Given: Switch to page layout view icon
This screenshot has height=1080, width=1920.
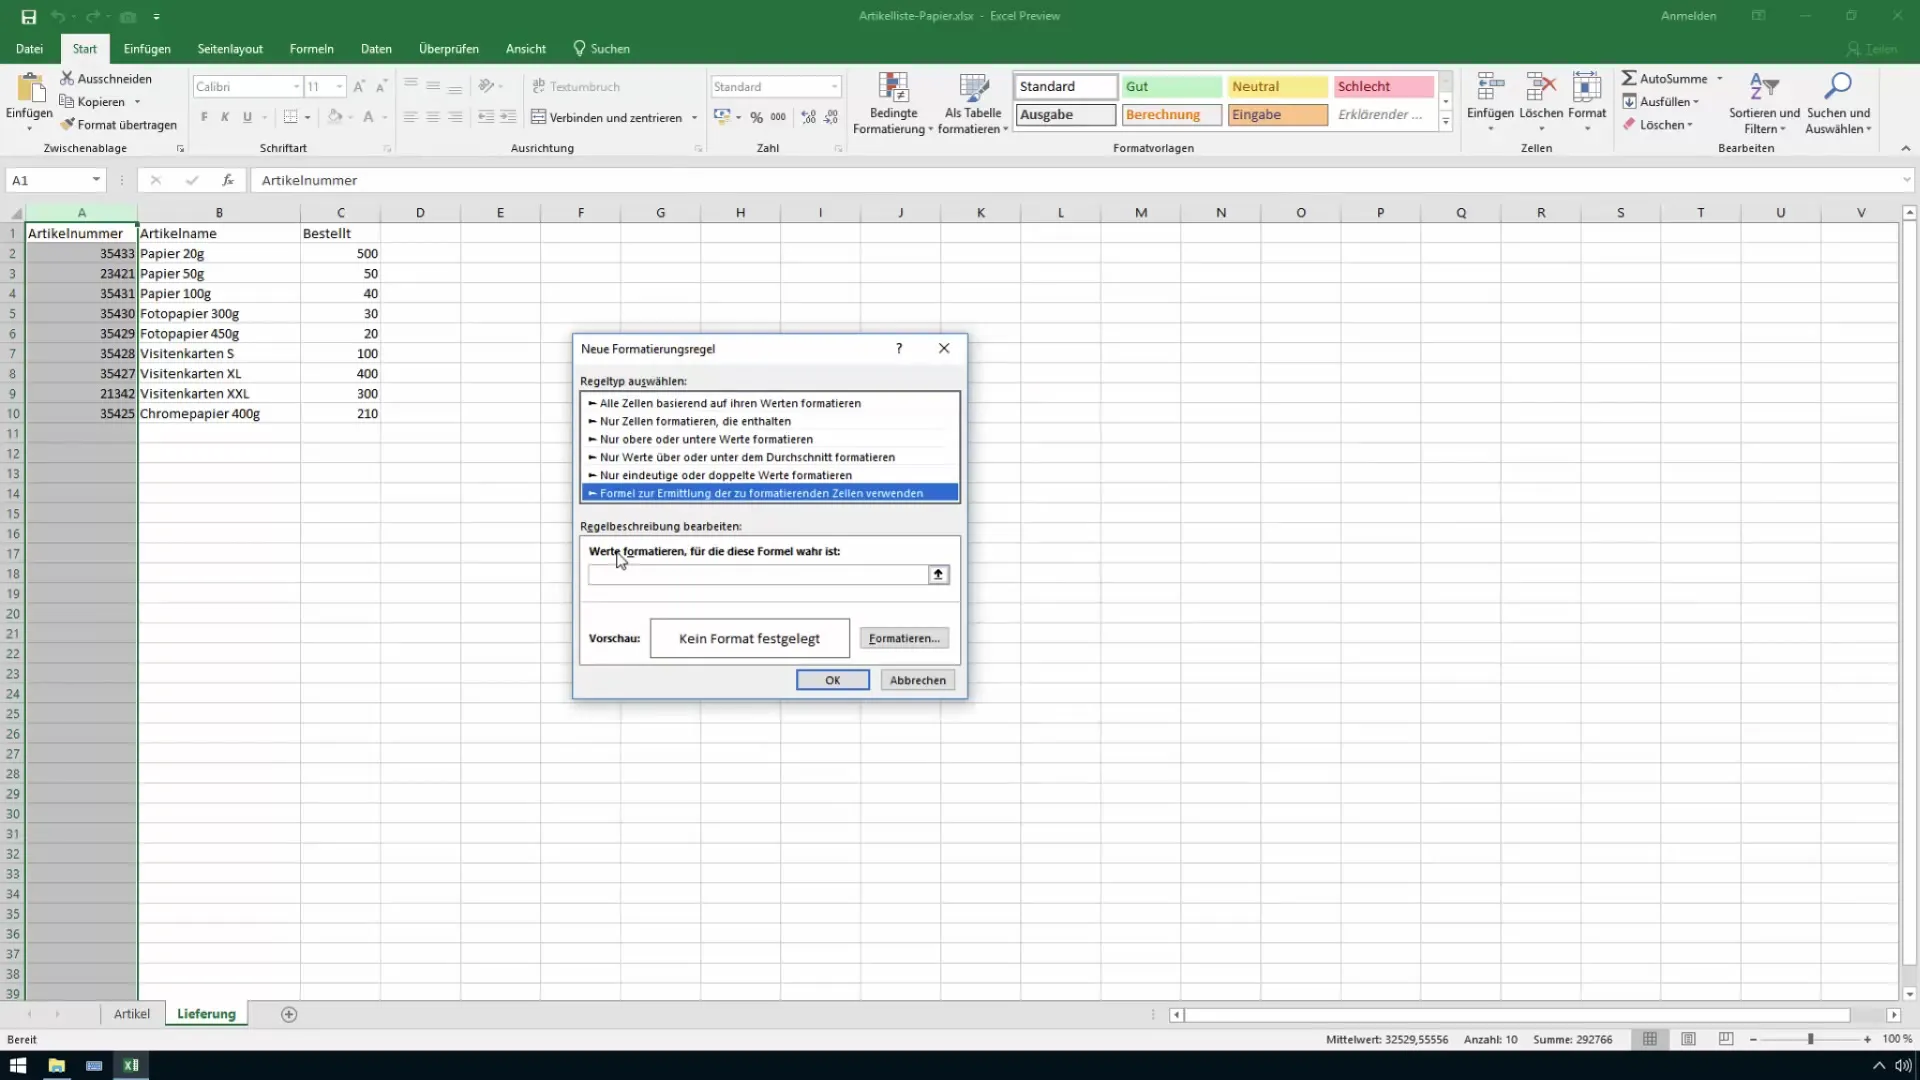Looking at the screenshot, I should coord(1688,1039).
